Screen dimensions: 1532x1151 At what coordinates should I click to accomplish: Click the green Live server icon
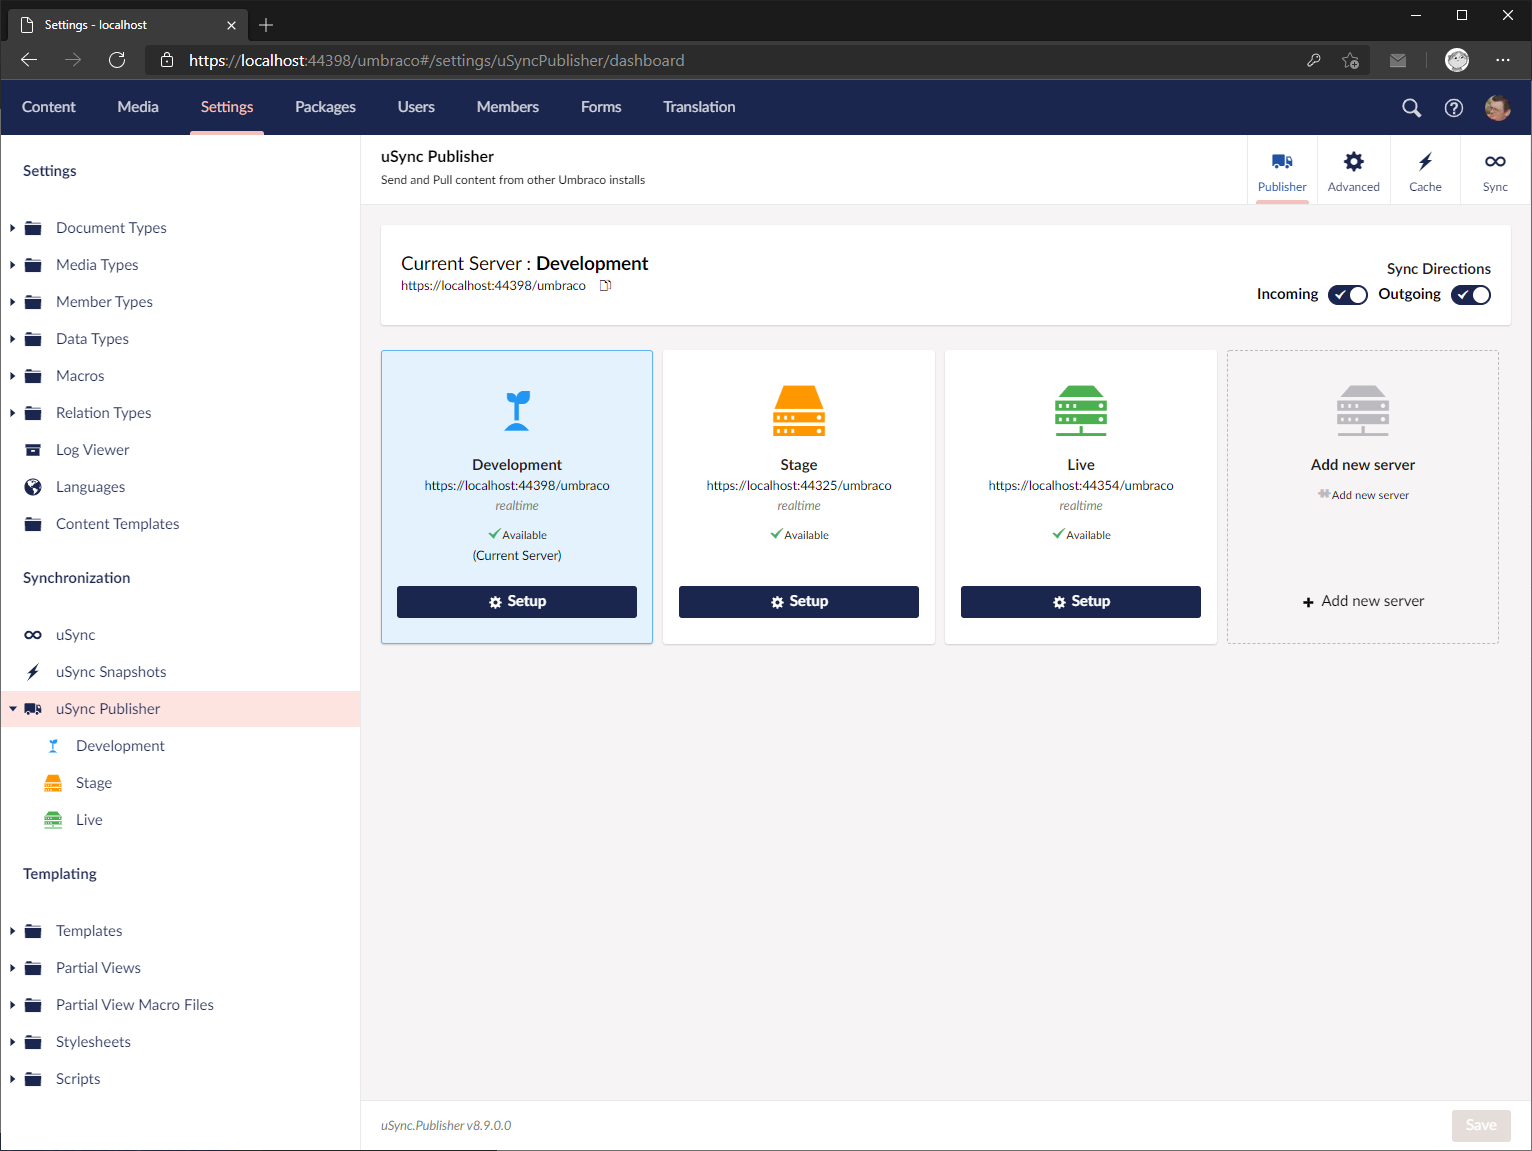1080,411
